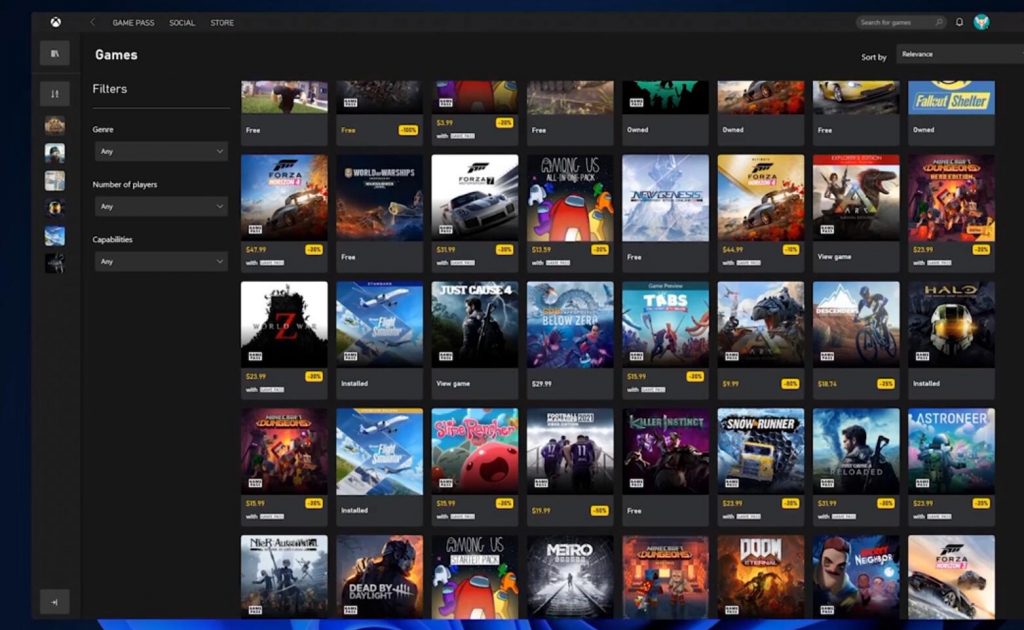Open the profile avatar menu

point(981,22)
